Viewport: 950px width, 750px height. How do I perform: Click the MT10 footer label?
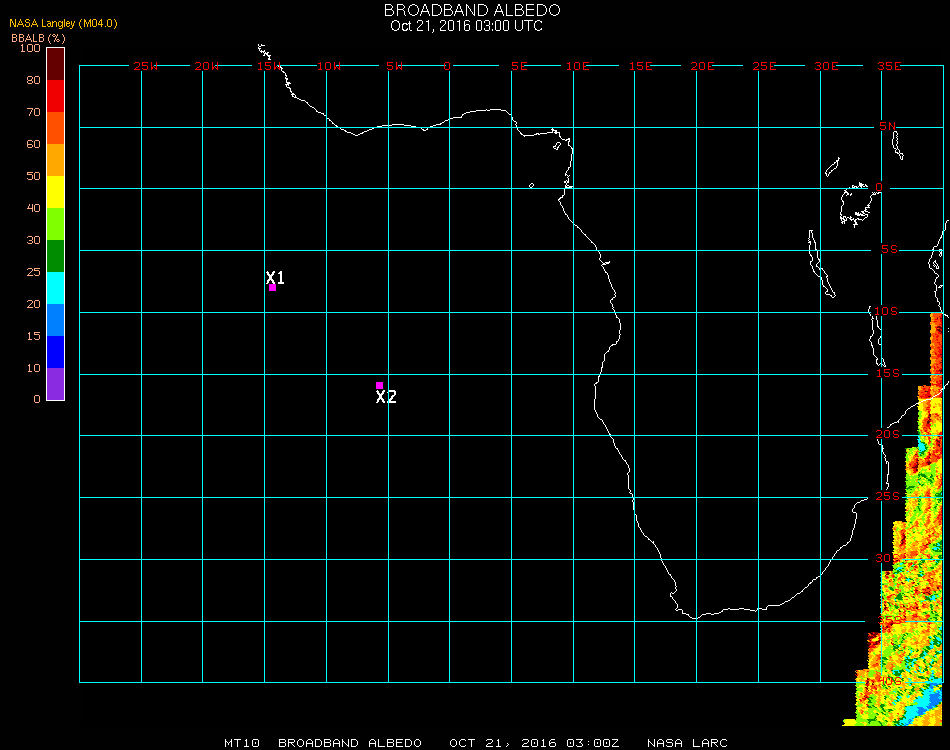[242, 743]
